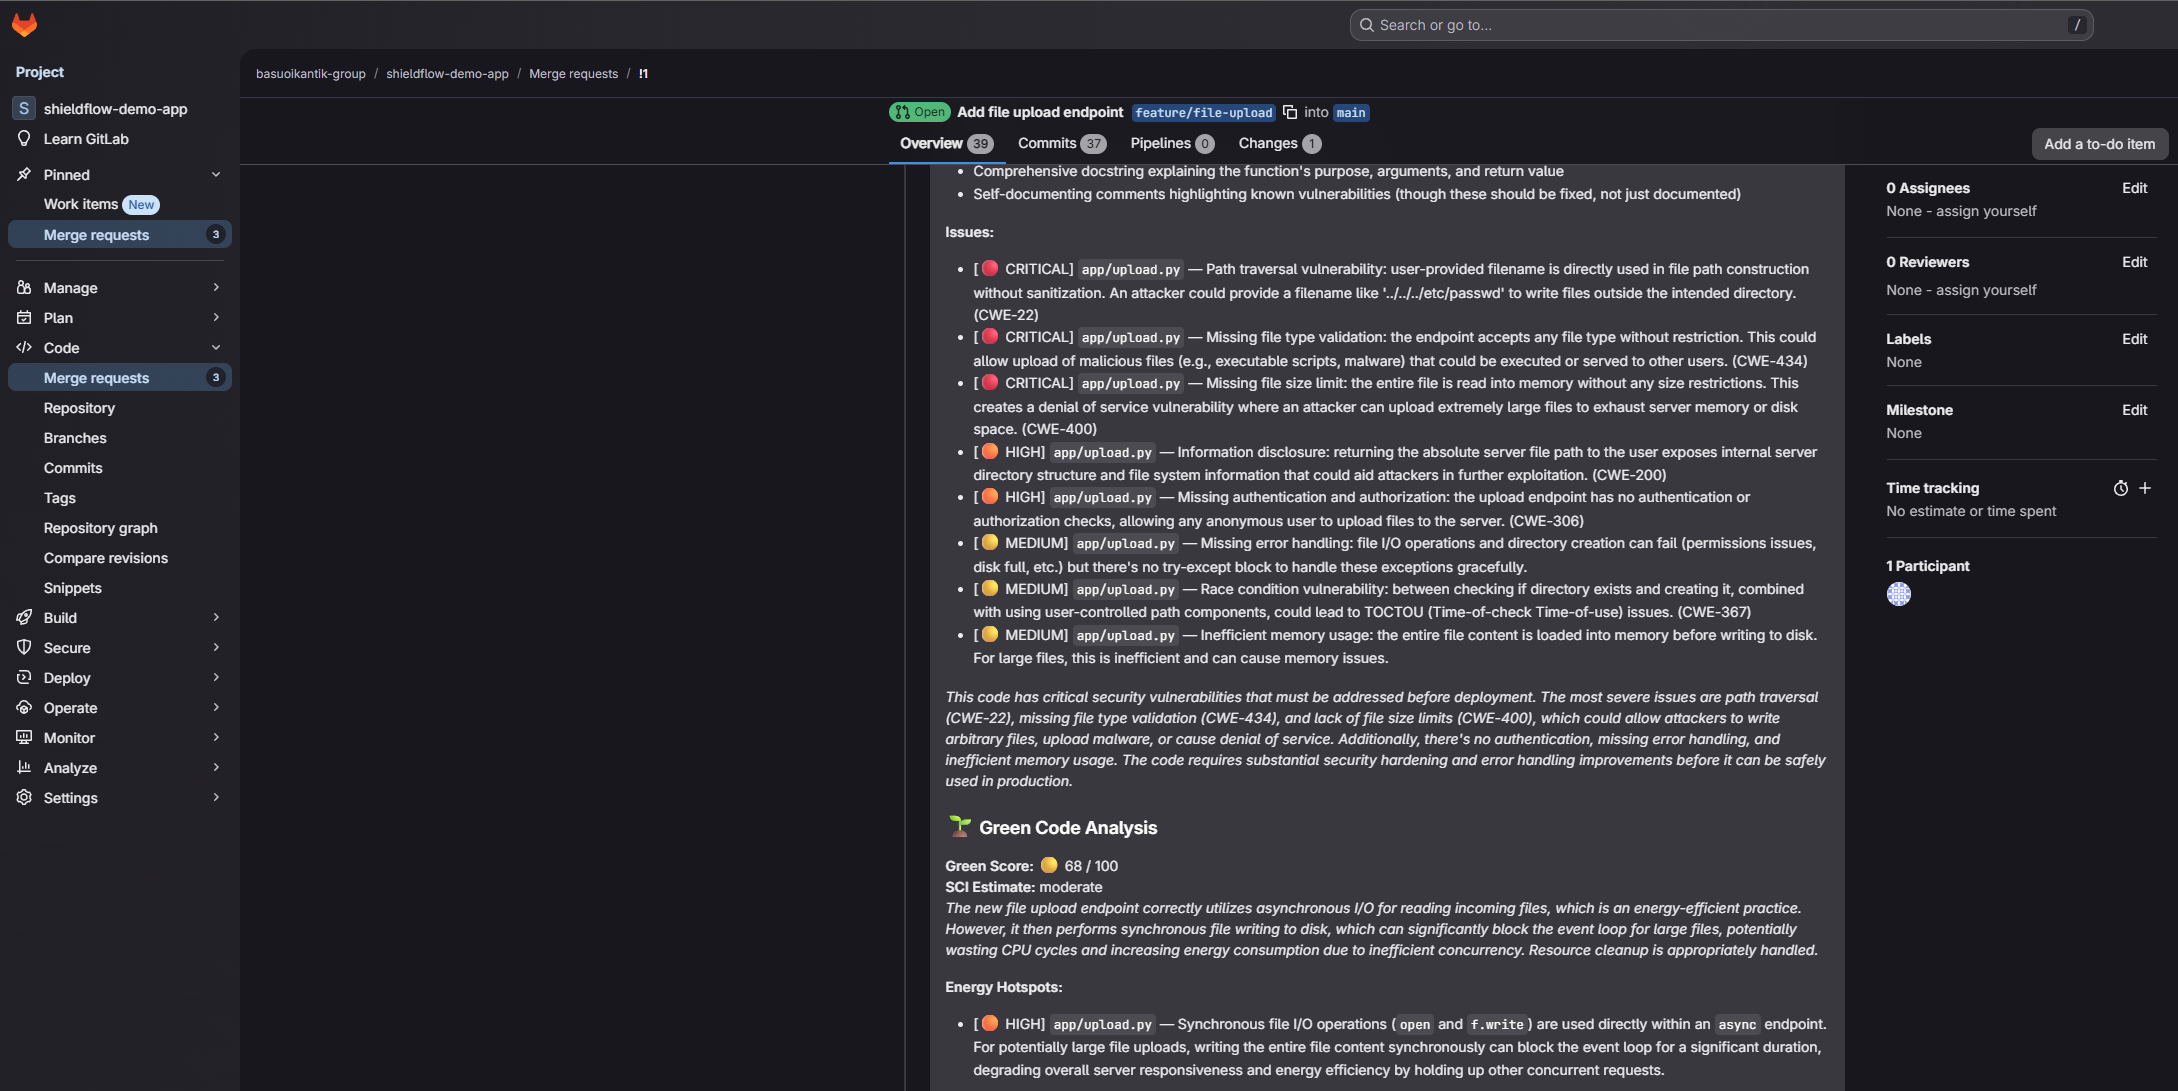This screenshot has height=1091, width=2178.
Task: Click the GitLab fox logo
Action: point(24,25)
